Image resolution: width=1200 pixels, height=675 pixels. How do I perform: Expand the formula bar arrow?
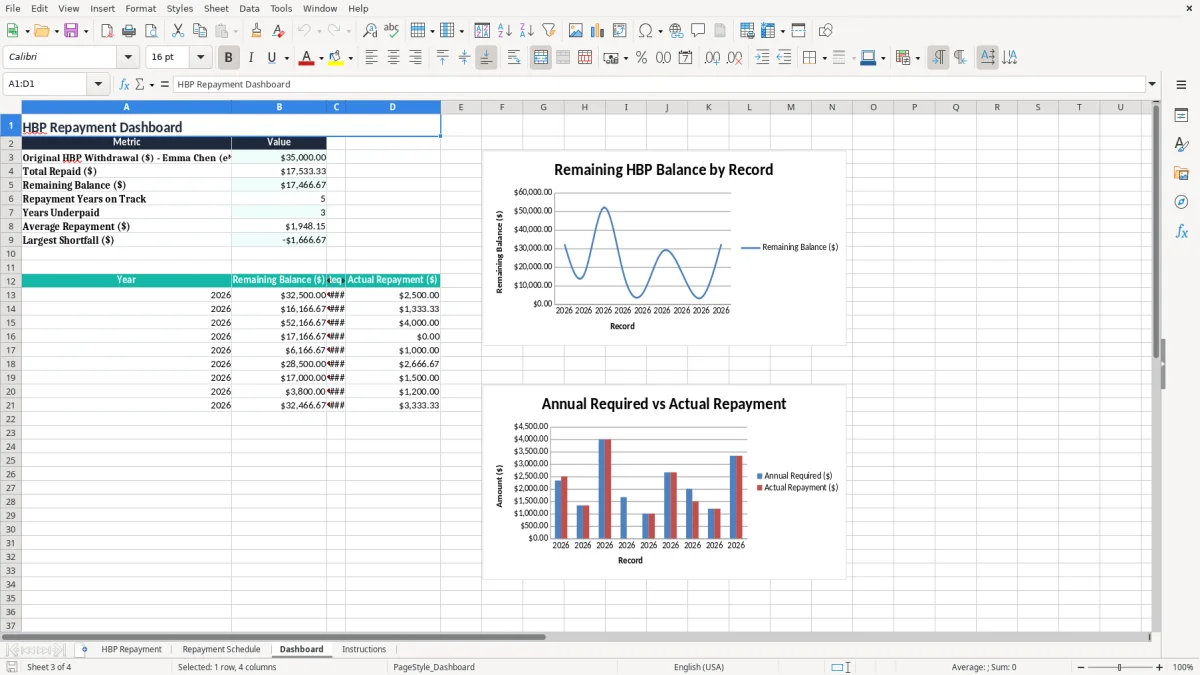coord(1152,84)
